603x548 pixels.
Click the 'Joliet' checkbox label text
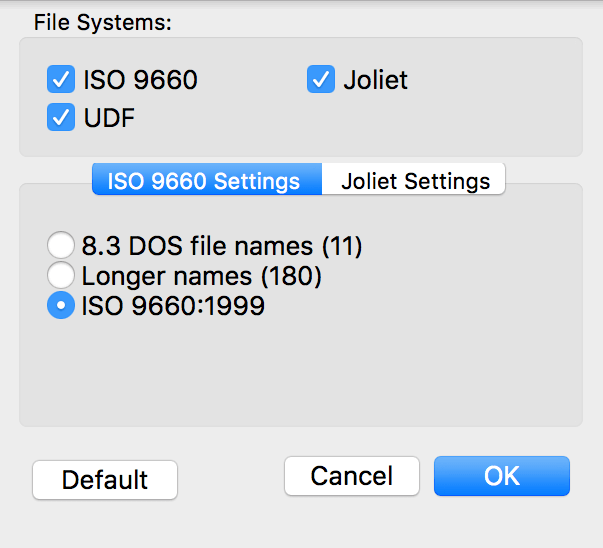375,80
